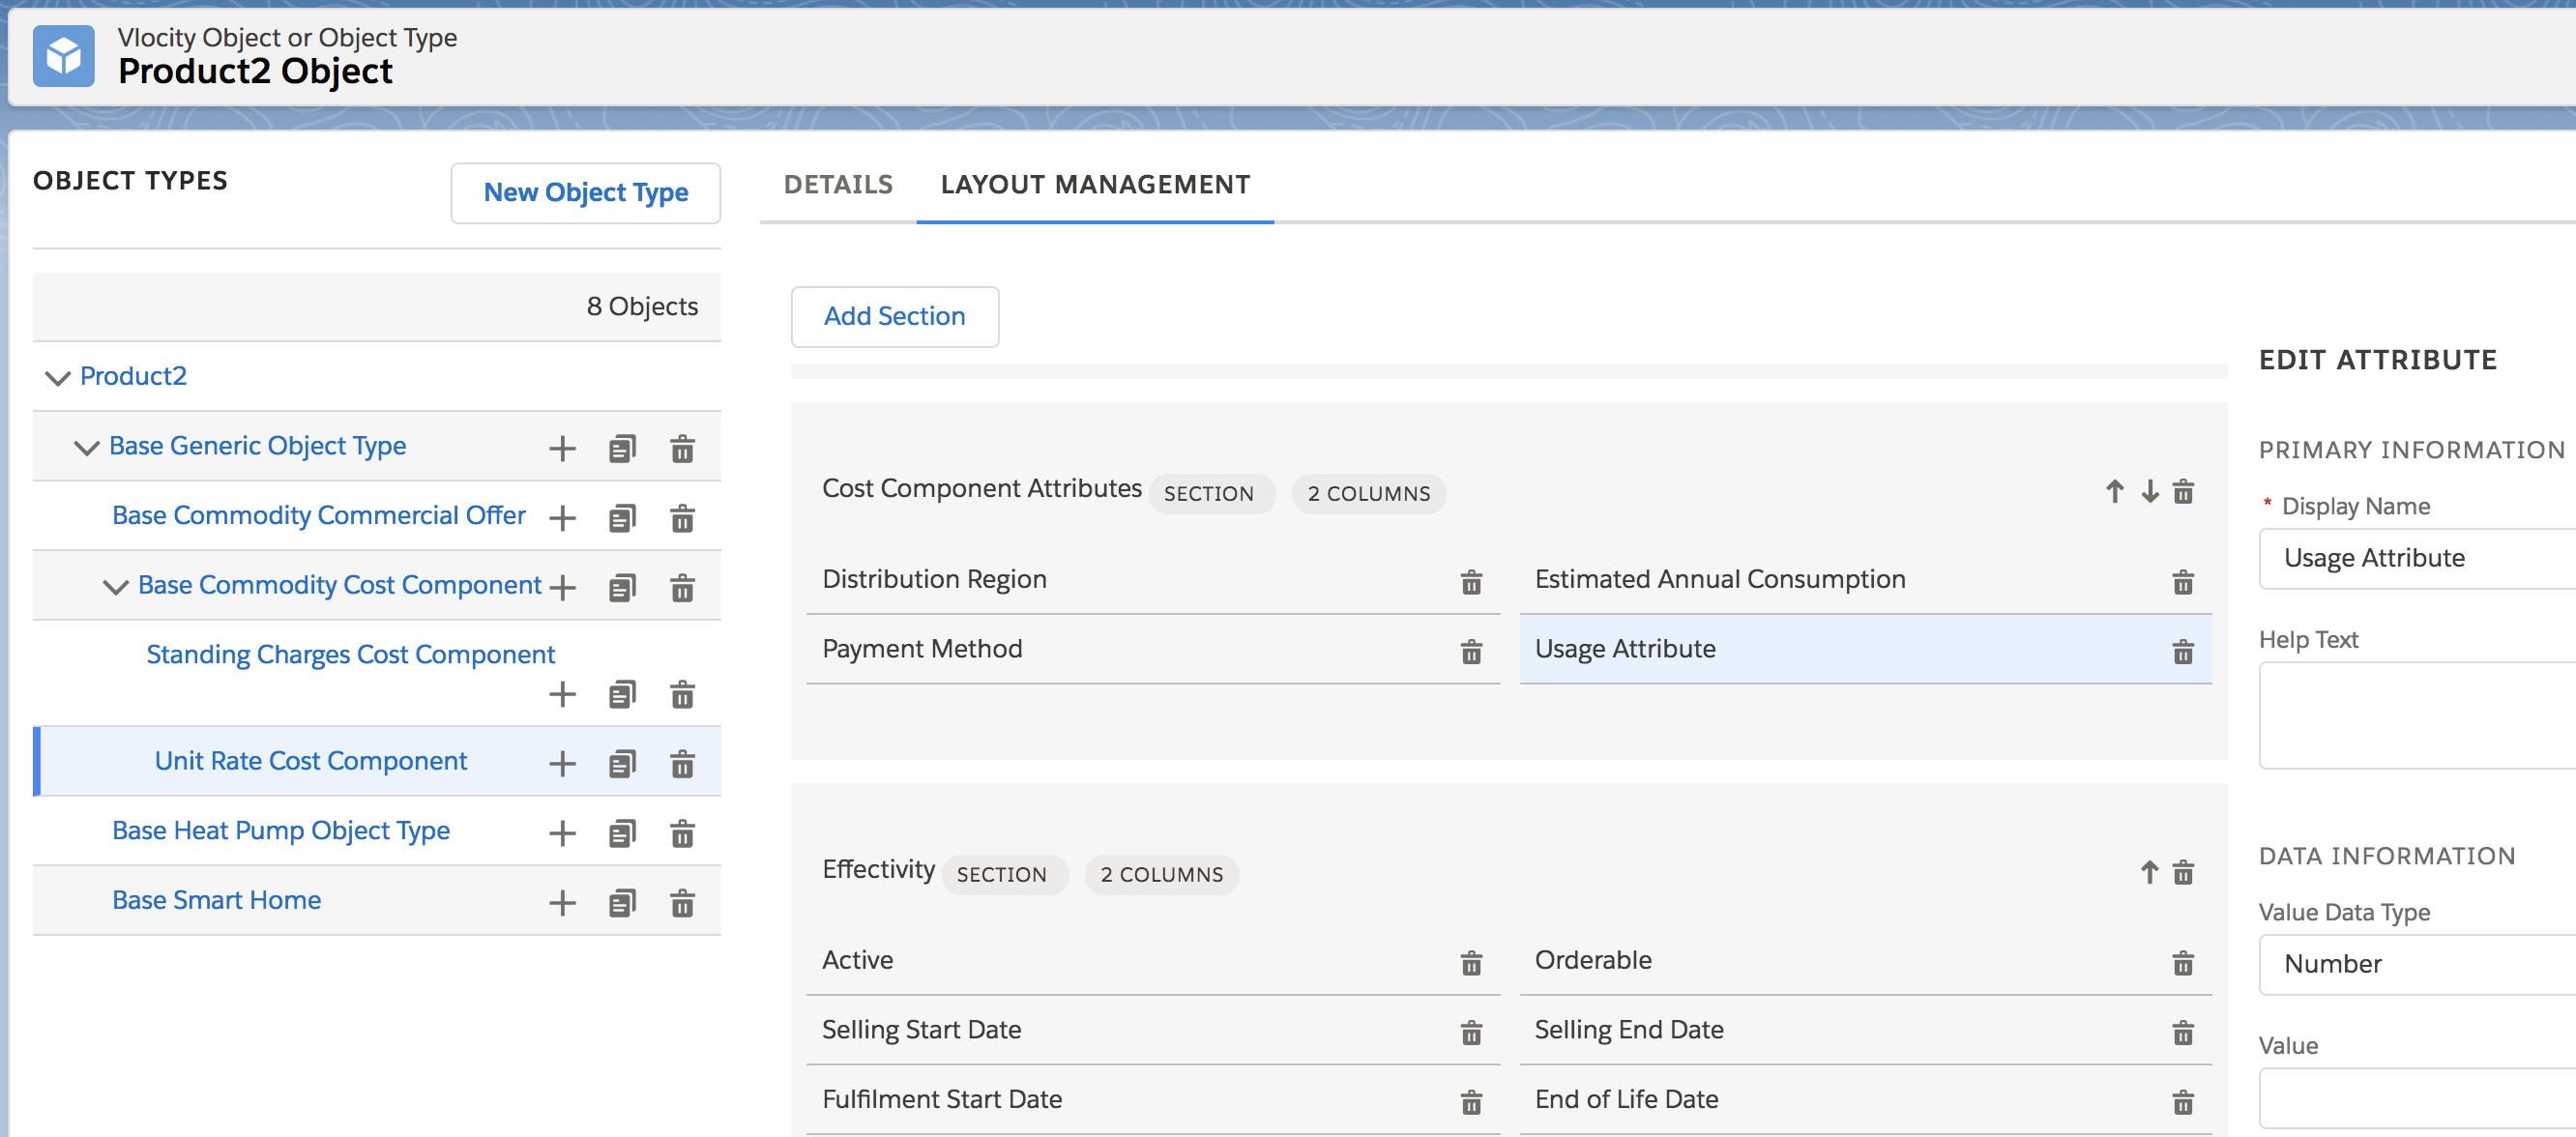Open Standing Charges Cost Component link
This screenshot has width=2576, height=1137.
click(350, 654)
